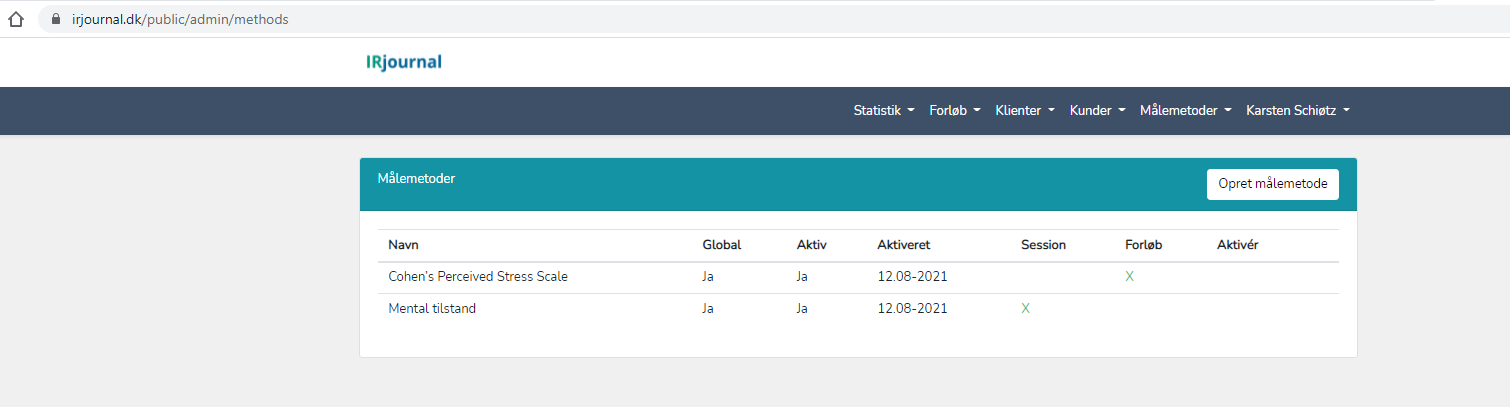Click the browser address bar URL
The width and height of the screenshot is (1510, 407).
(x=180, y=19)
